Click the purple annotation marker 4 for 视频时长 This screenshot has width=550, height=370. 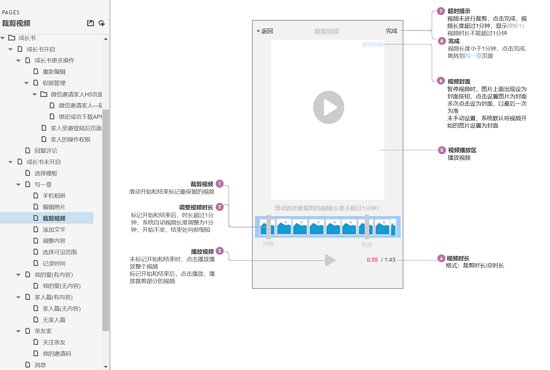[x=441, y=258]
